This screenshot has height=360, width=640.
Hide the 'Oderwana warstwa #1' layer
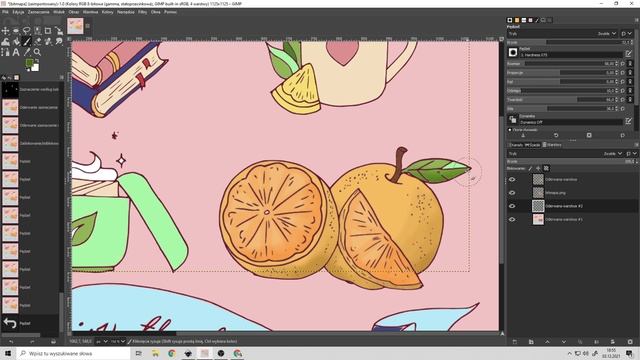512,220
